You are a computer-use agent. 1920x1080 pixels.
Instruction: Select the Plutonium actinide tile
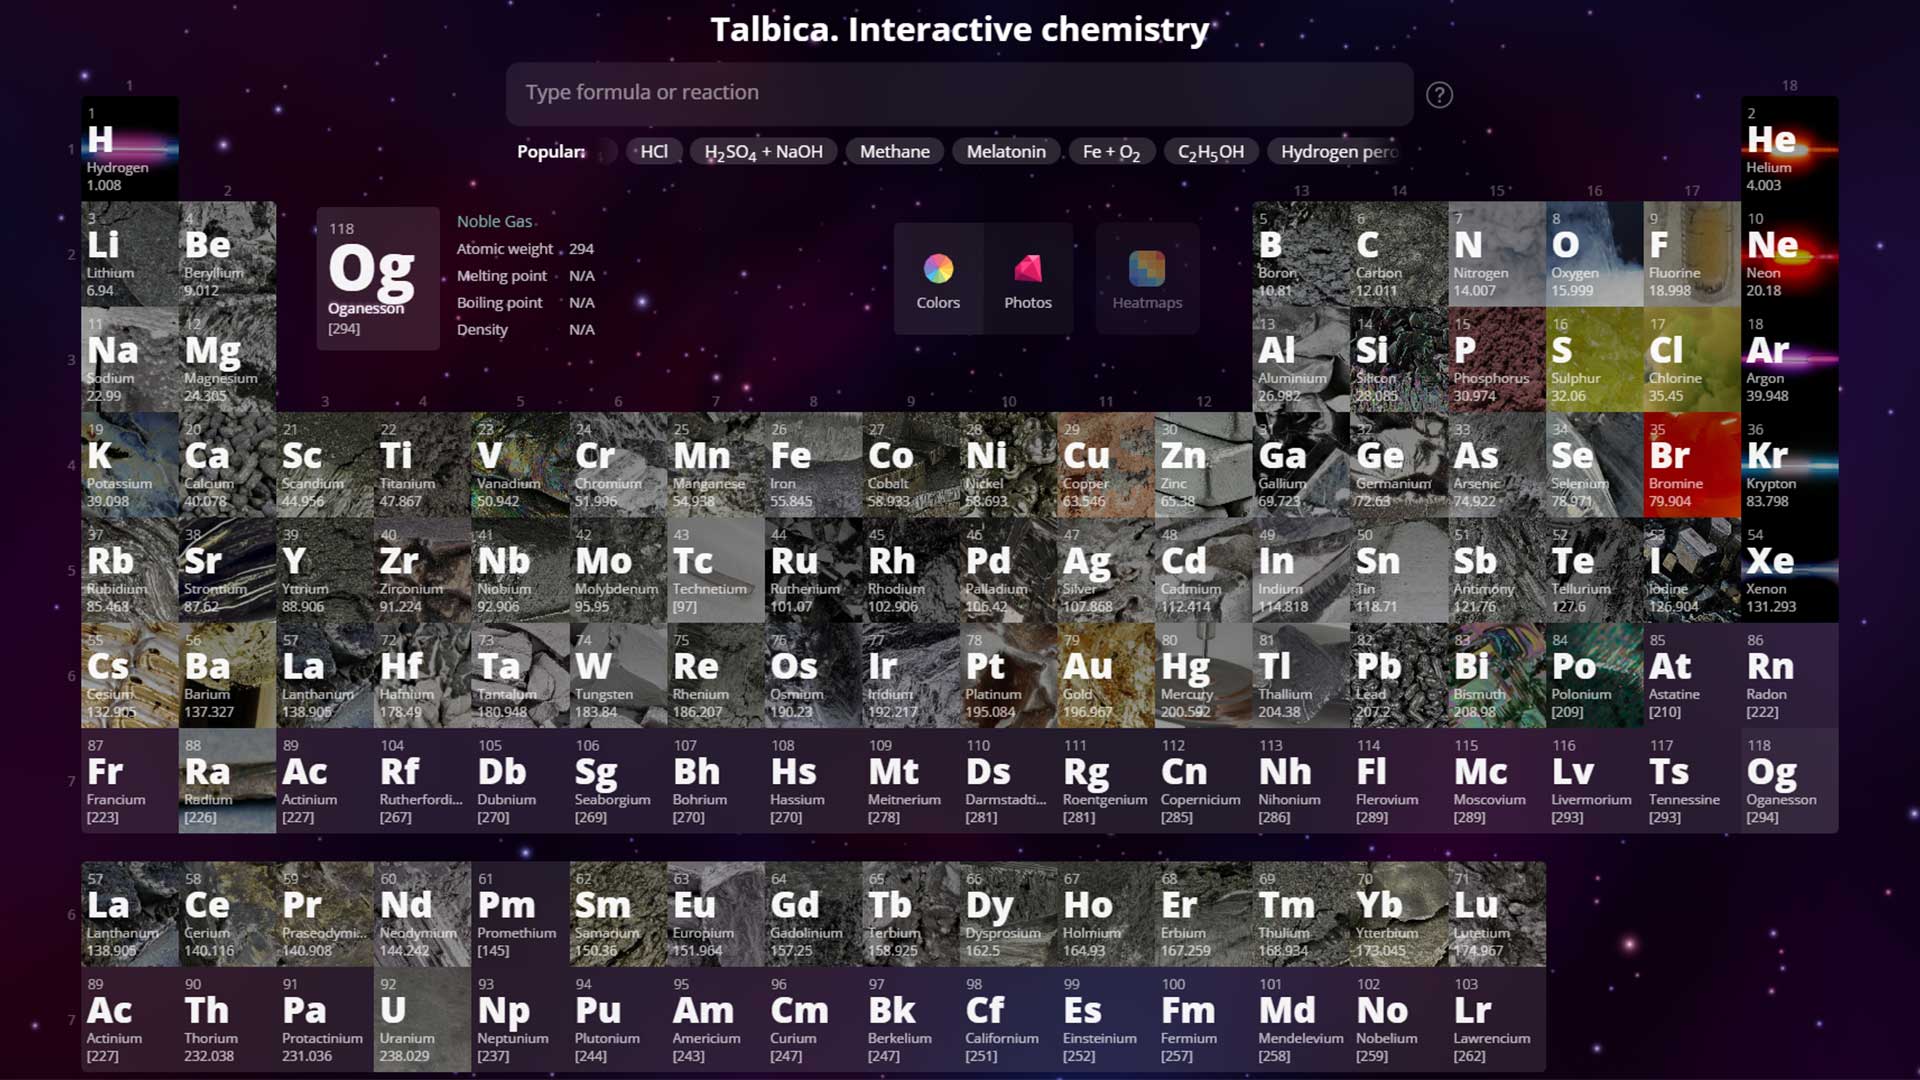tap(618, 1020)
